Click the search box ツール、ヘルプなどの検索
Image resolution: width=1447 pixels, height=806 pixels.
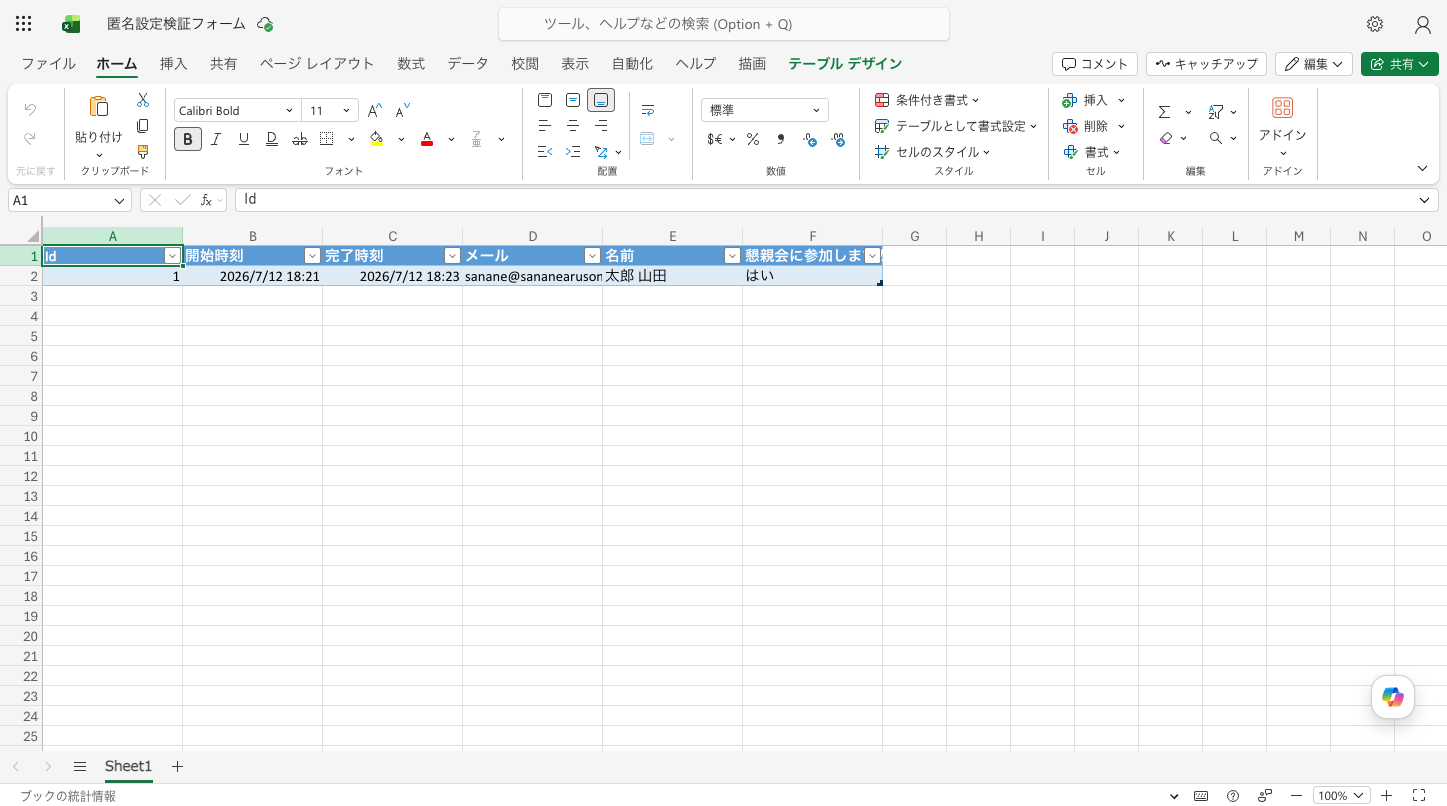[x=724, y=24]
